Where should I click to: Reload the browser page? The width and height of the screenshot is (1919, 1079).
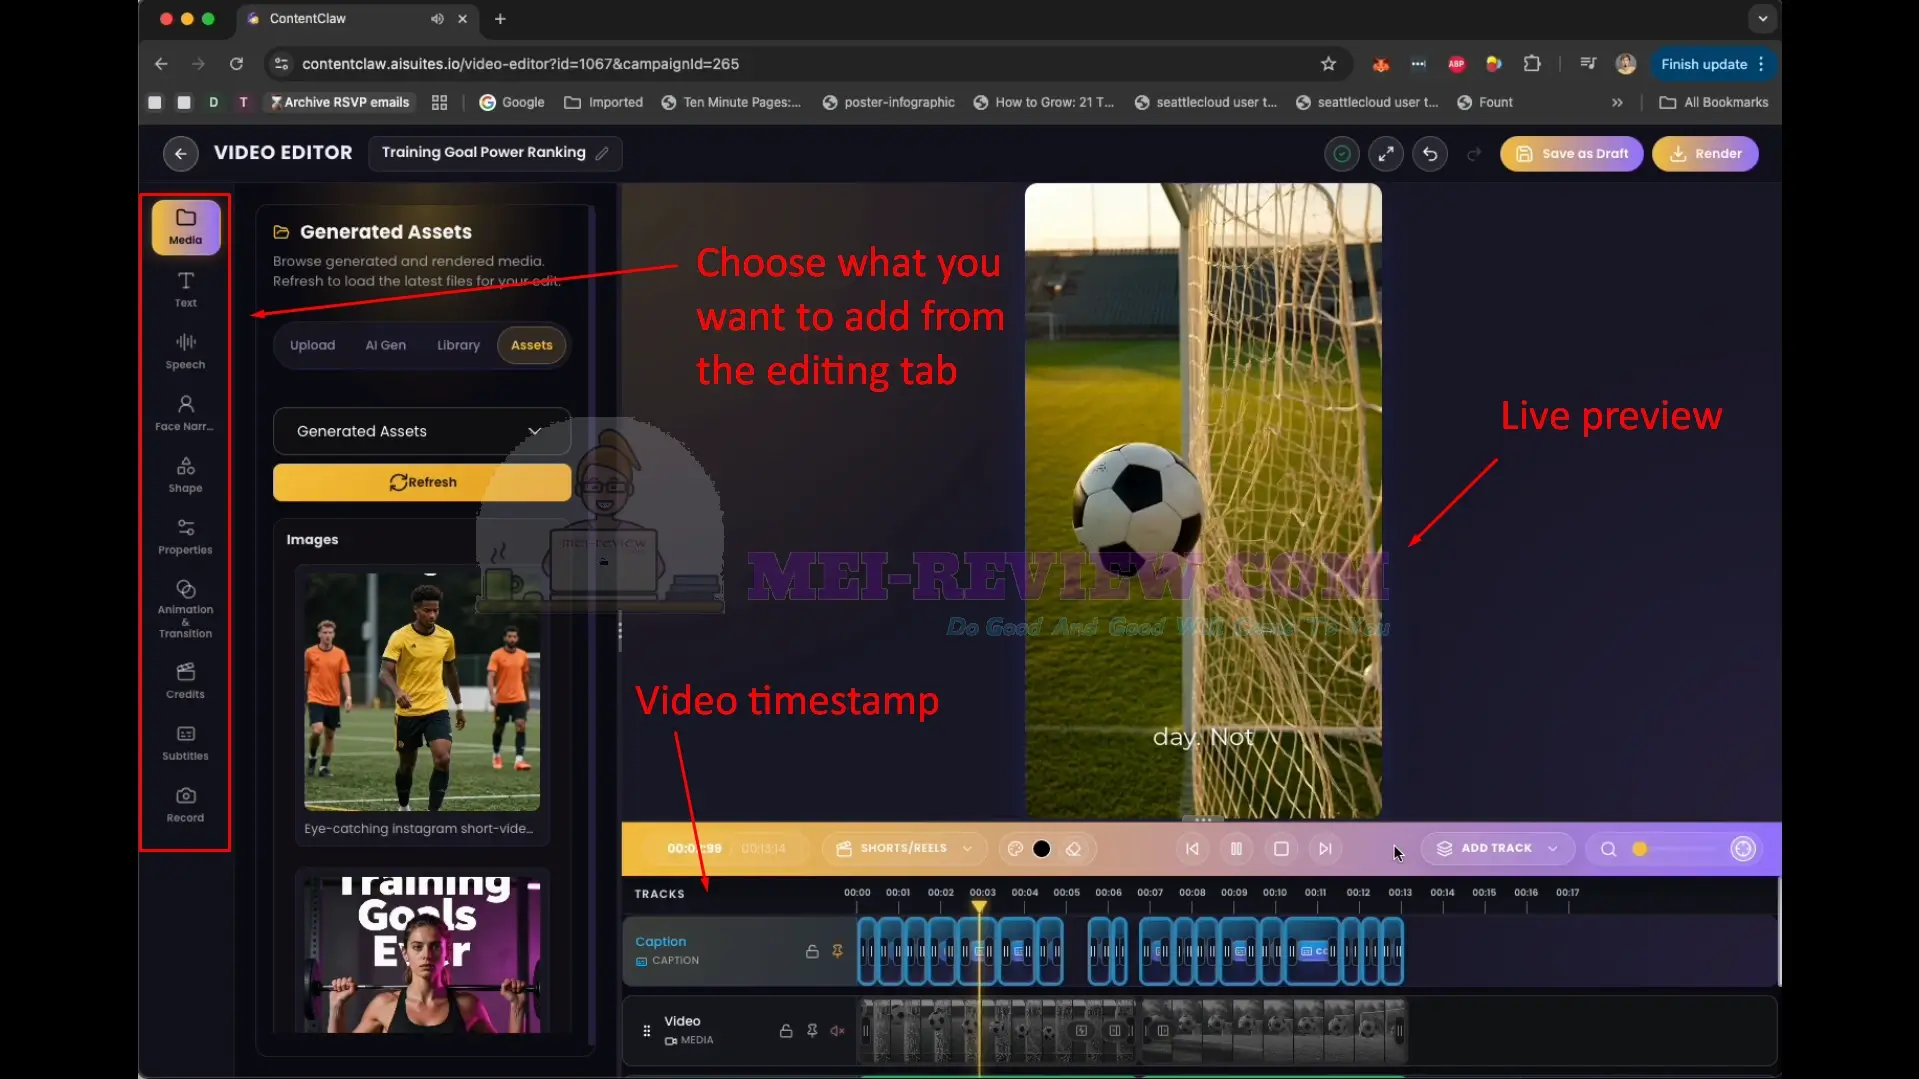(x=236, y=64)
